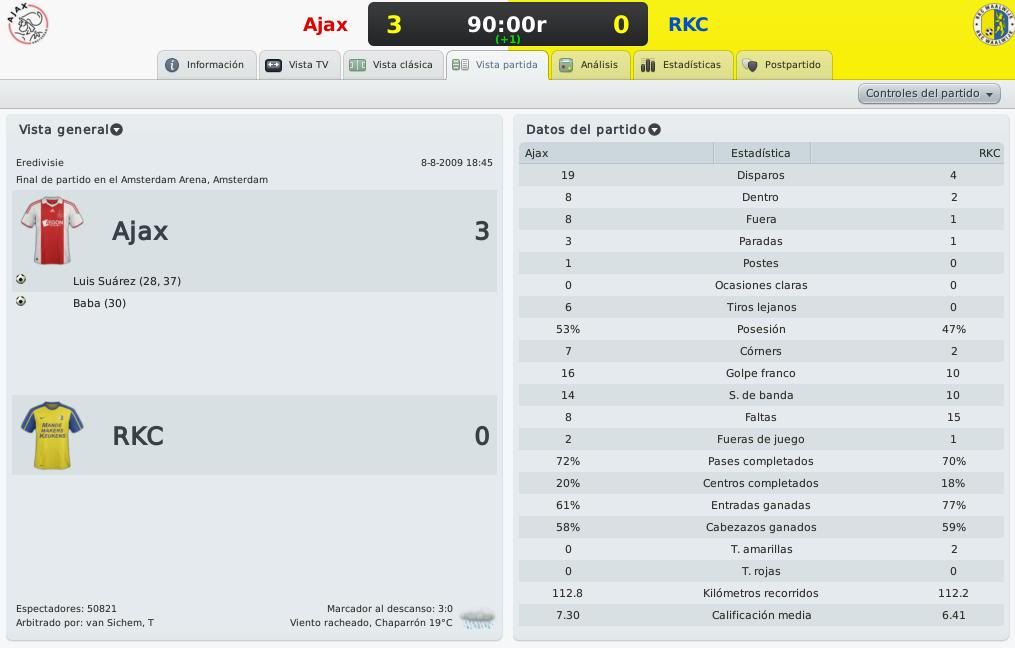Expand the Vista general panel menu
The height and width of the screenshot is (648, 1015).
[117, 130]
